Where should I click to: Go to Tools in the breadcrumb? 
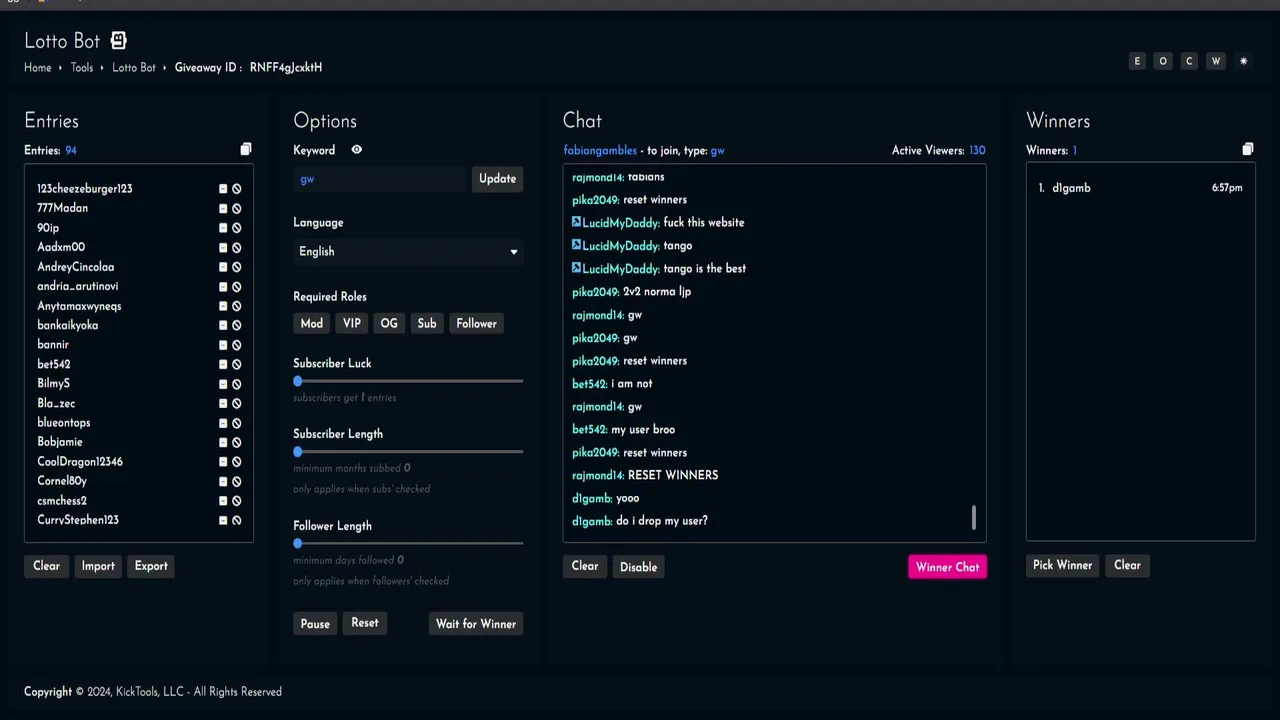[x=82, y=68]
